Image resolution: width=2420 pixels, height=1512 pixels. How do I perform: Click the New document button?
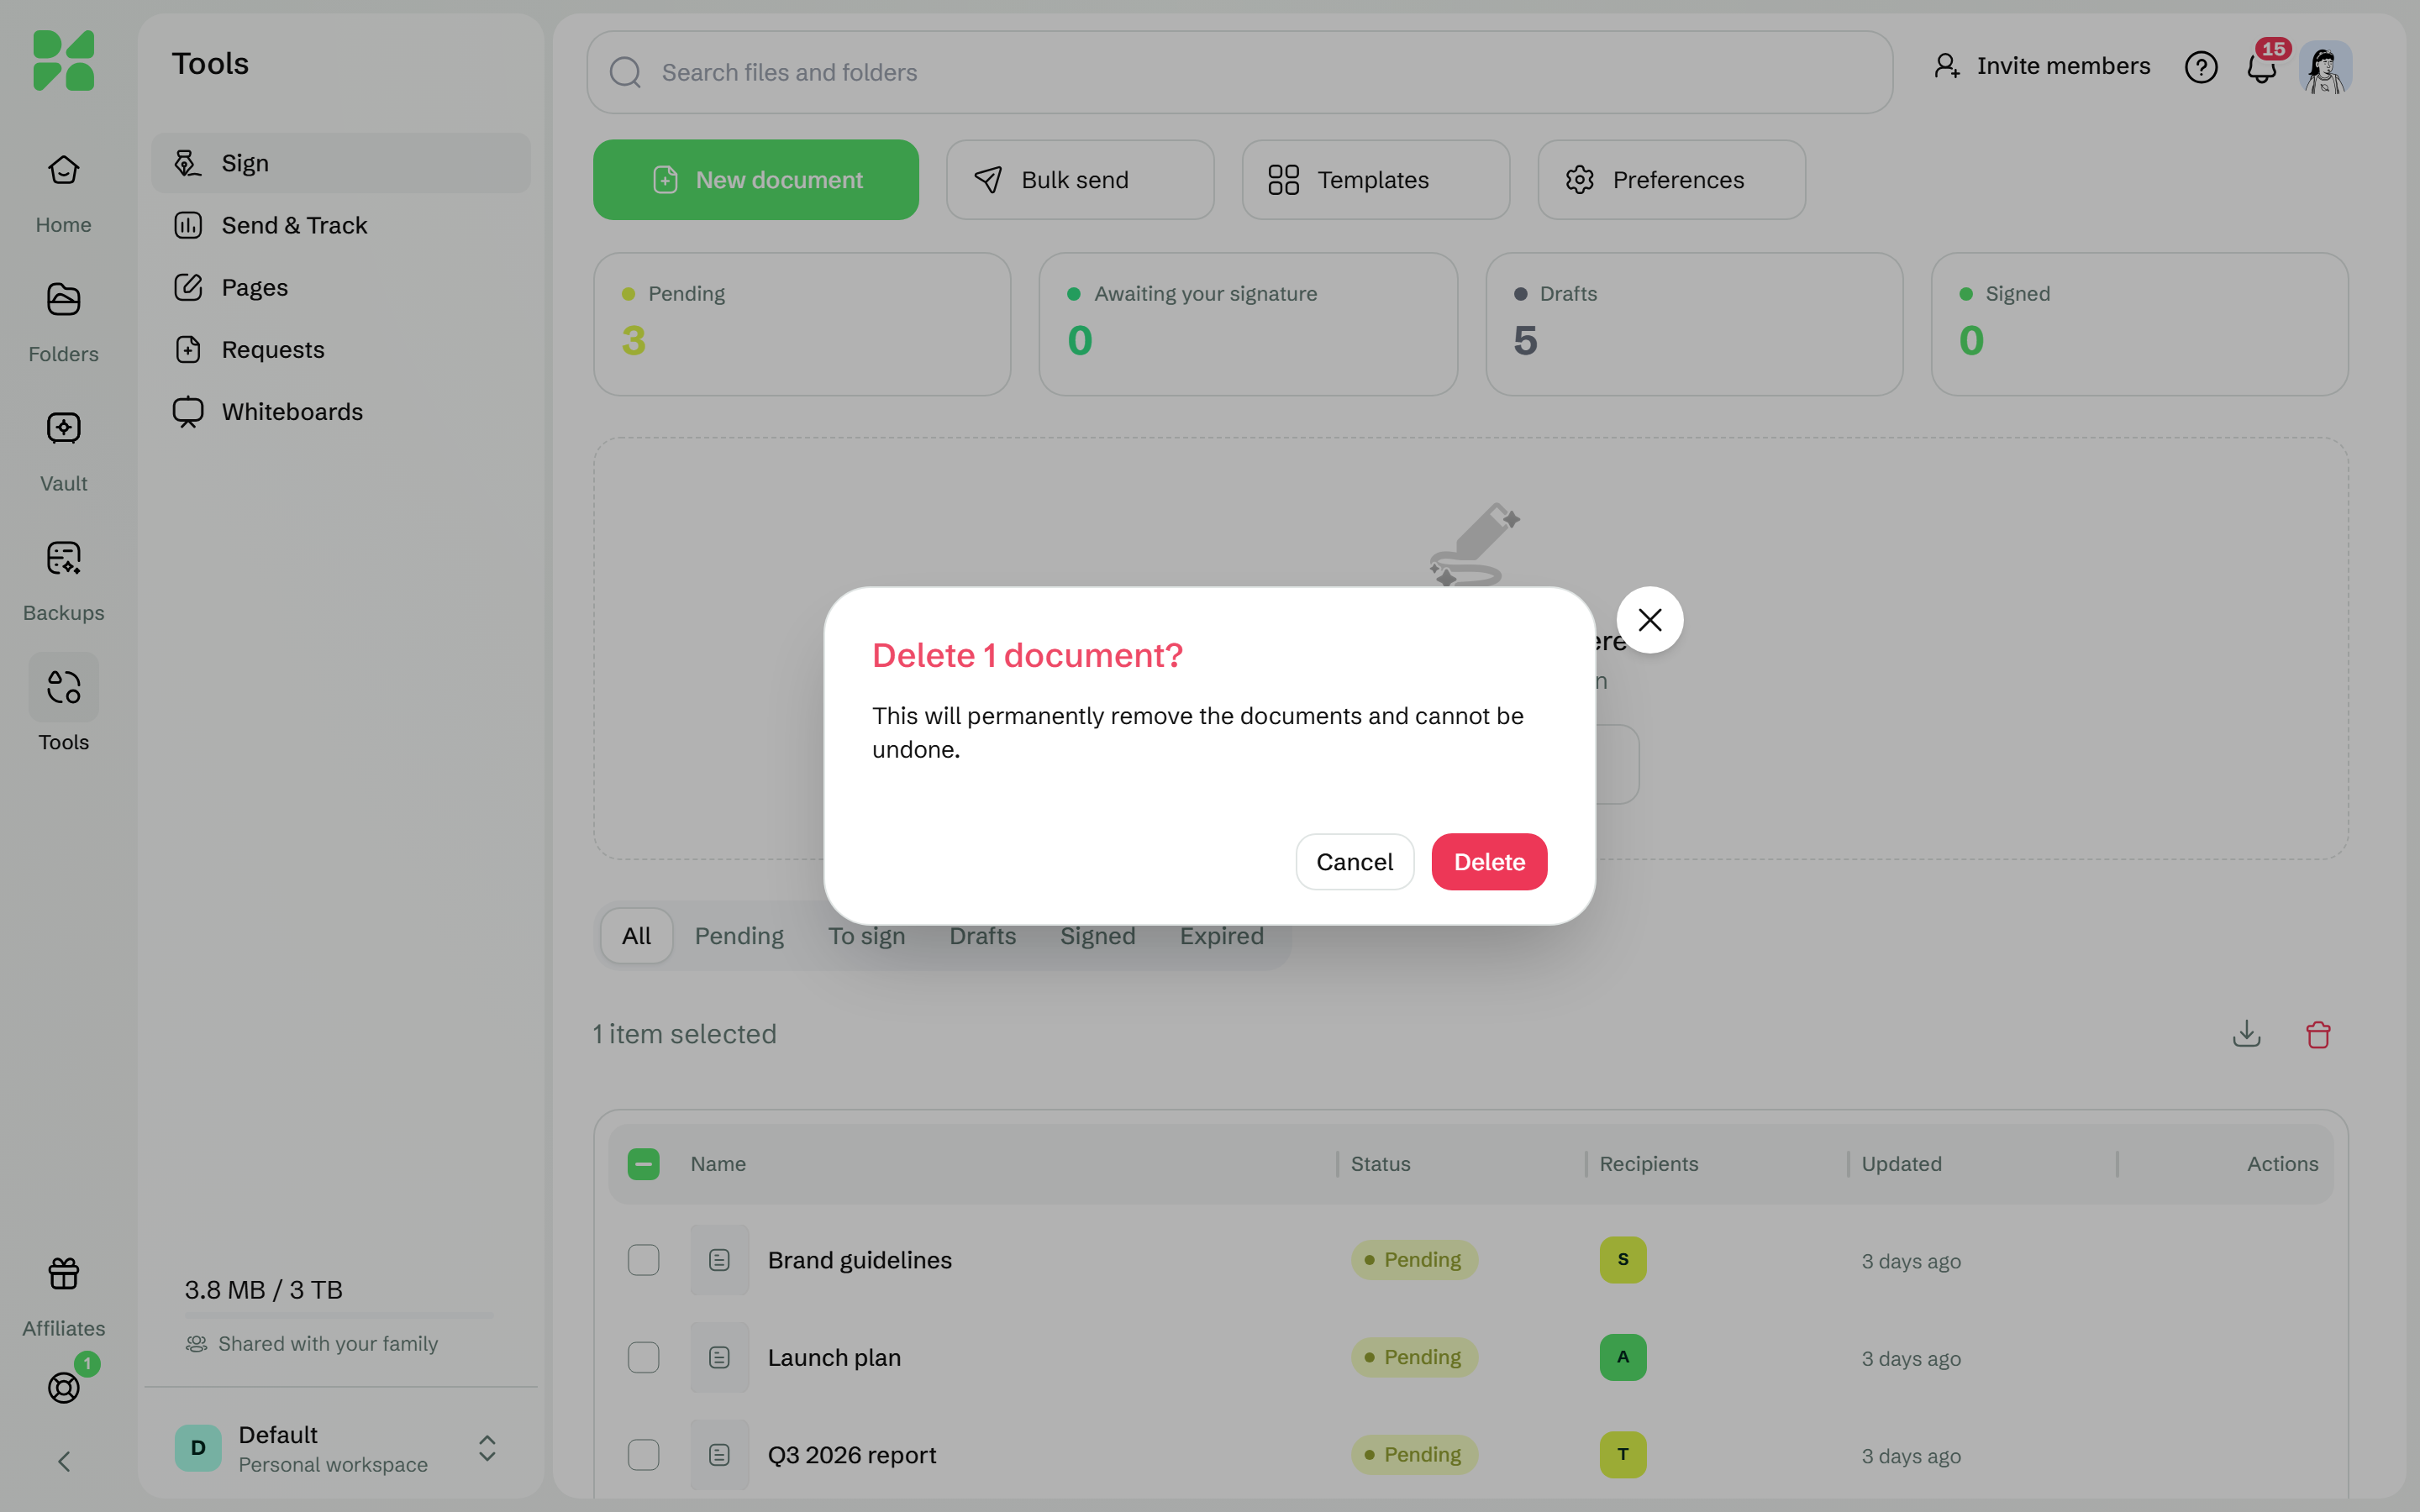tap(756, 180)
